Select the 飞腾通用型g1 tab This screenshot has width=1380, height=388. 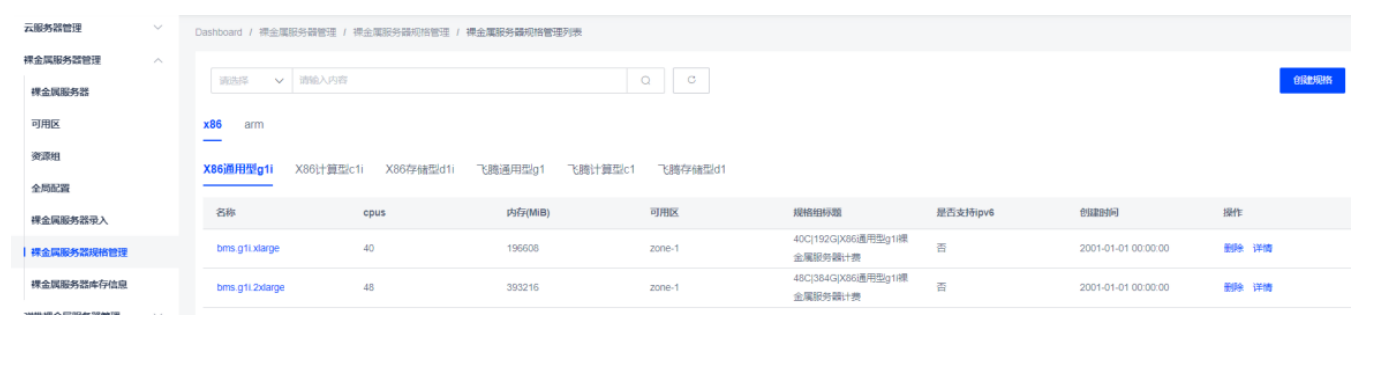pyautogui.click(x=510, y=170)
